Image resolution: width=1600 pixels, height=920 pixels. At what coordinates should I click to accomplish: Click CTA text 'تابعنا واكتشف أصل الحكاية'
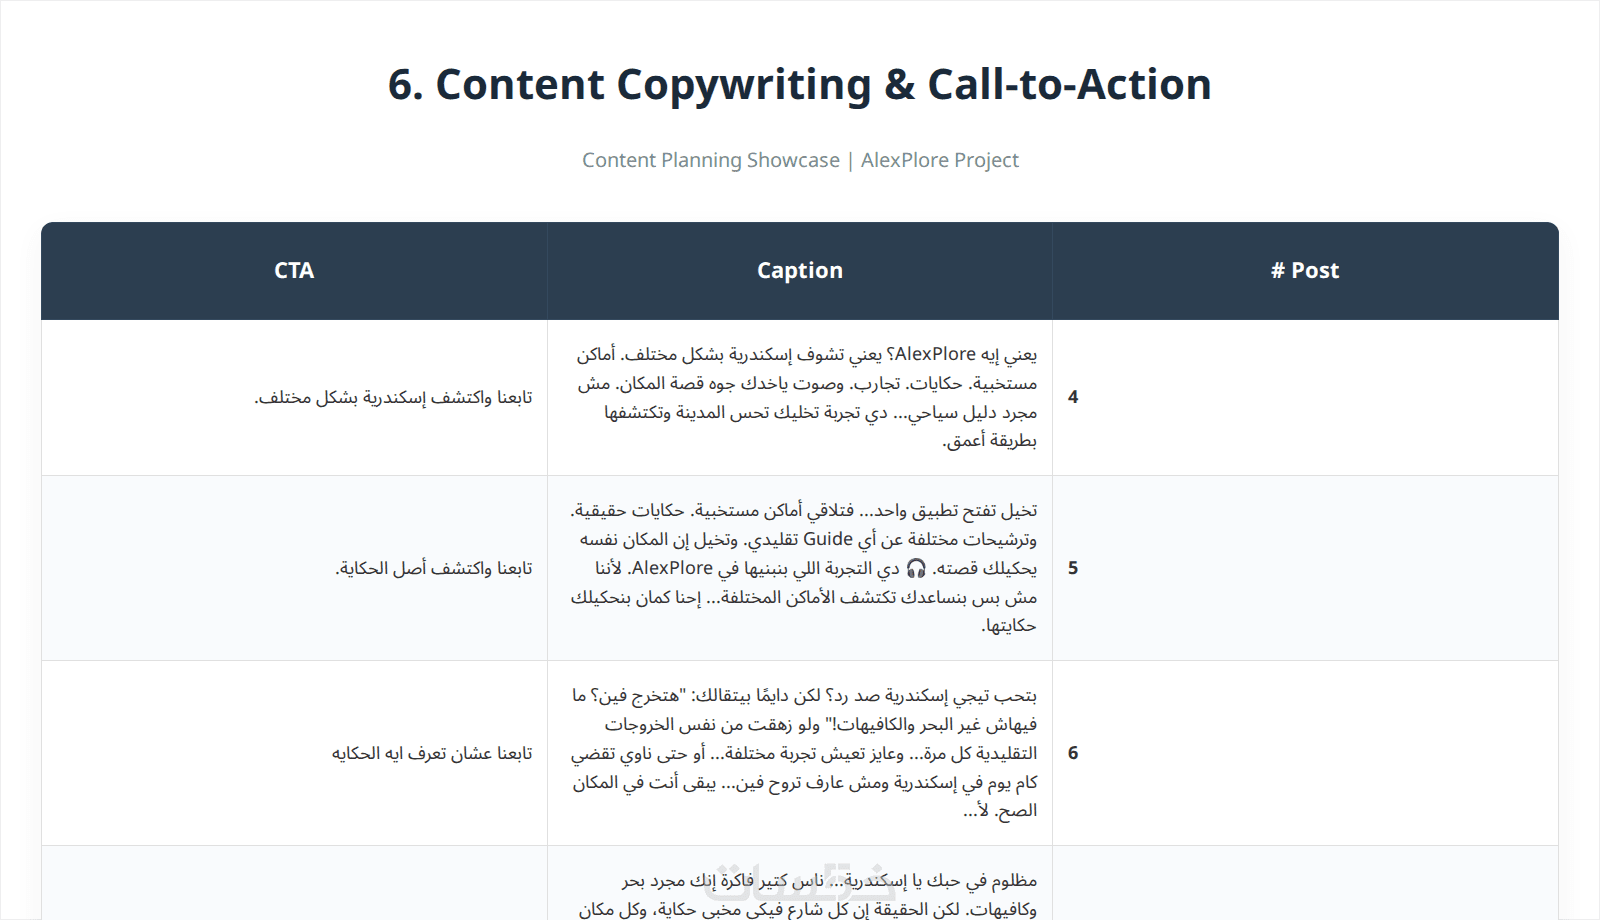click(x=434, y=569)
